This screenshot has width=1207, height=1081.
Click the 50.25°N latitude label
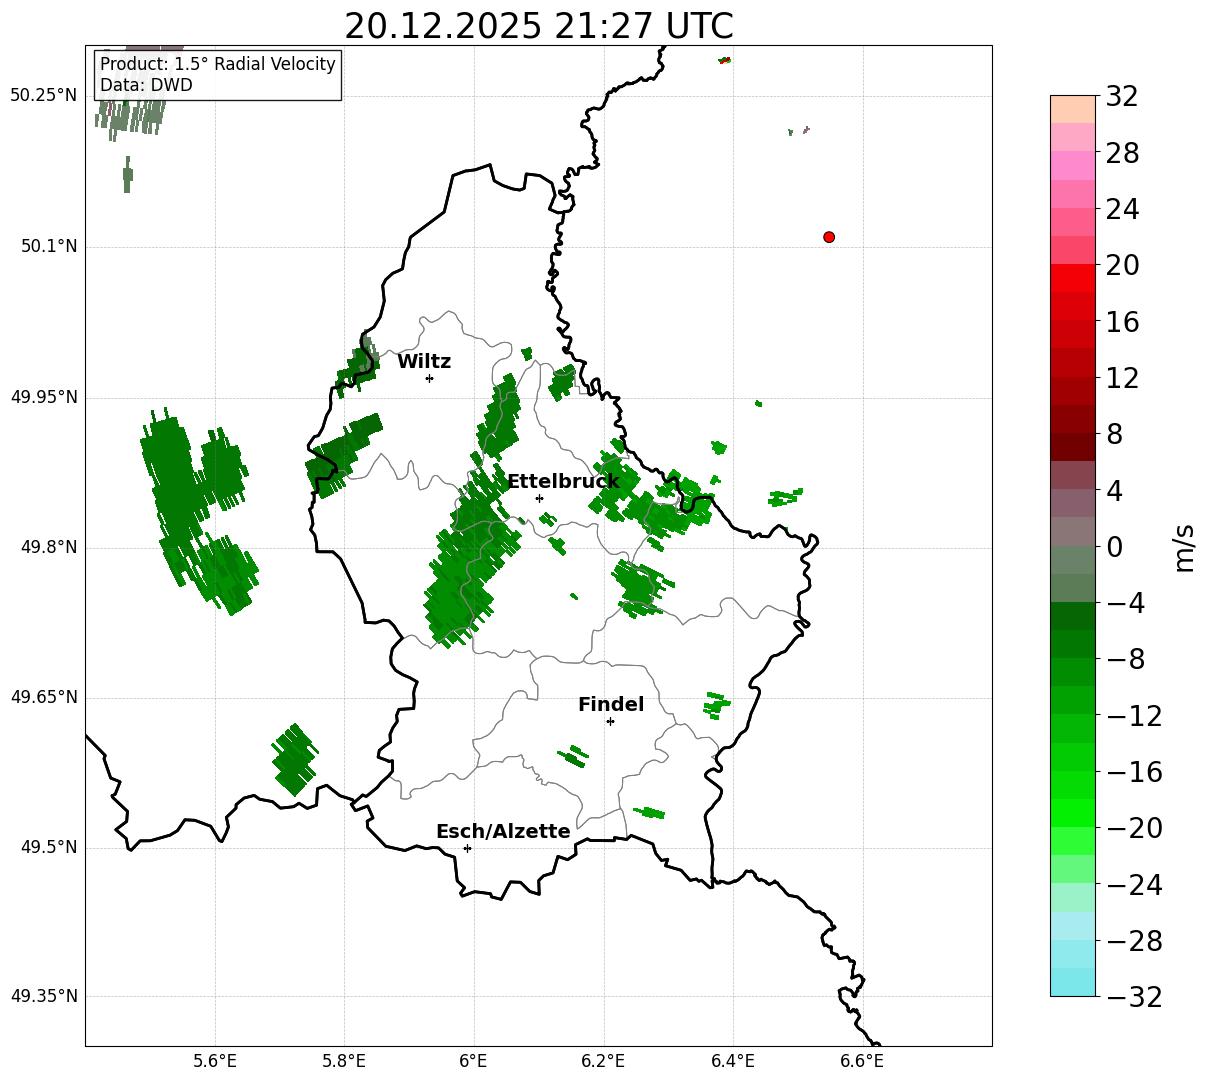(x=44, y=96)
